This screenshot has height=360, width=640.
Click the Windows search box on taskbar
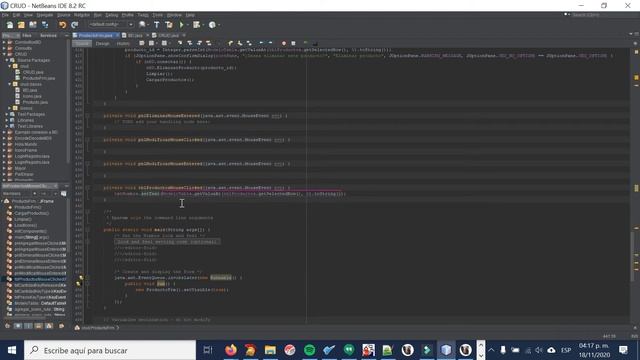(x=110, y=350)
